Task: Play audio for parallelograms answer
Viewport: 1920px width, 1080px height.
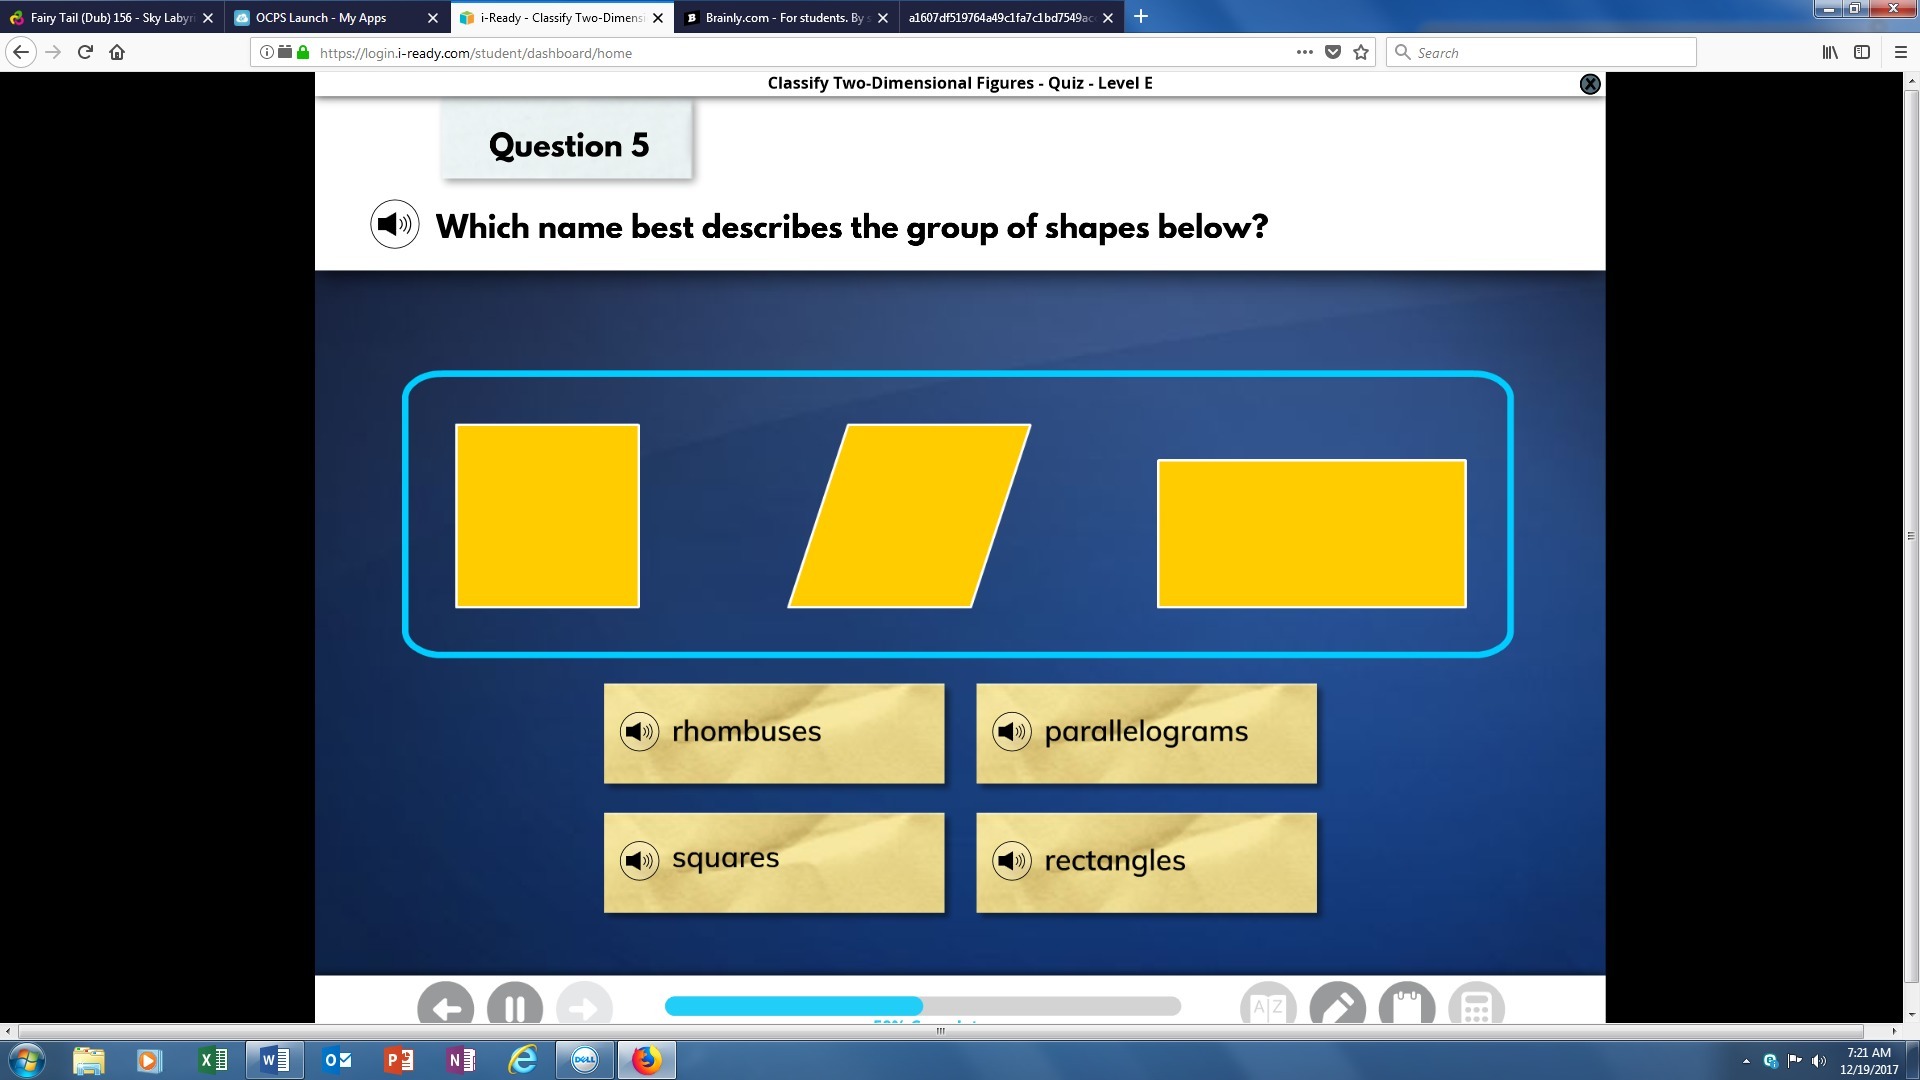Action: (x=1011, y=732)
